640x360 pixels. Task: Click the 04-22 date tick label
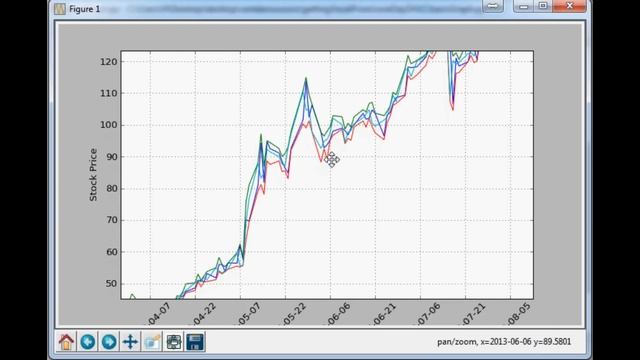[x=204, y=315]
